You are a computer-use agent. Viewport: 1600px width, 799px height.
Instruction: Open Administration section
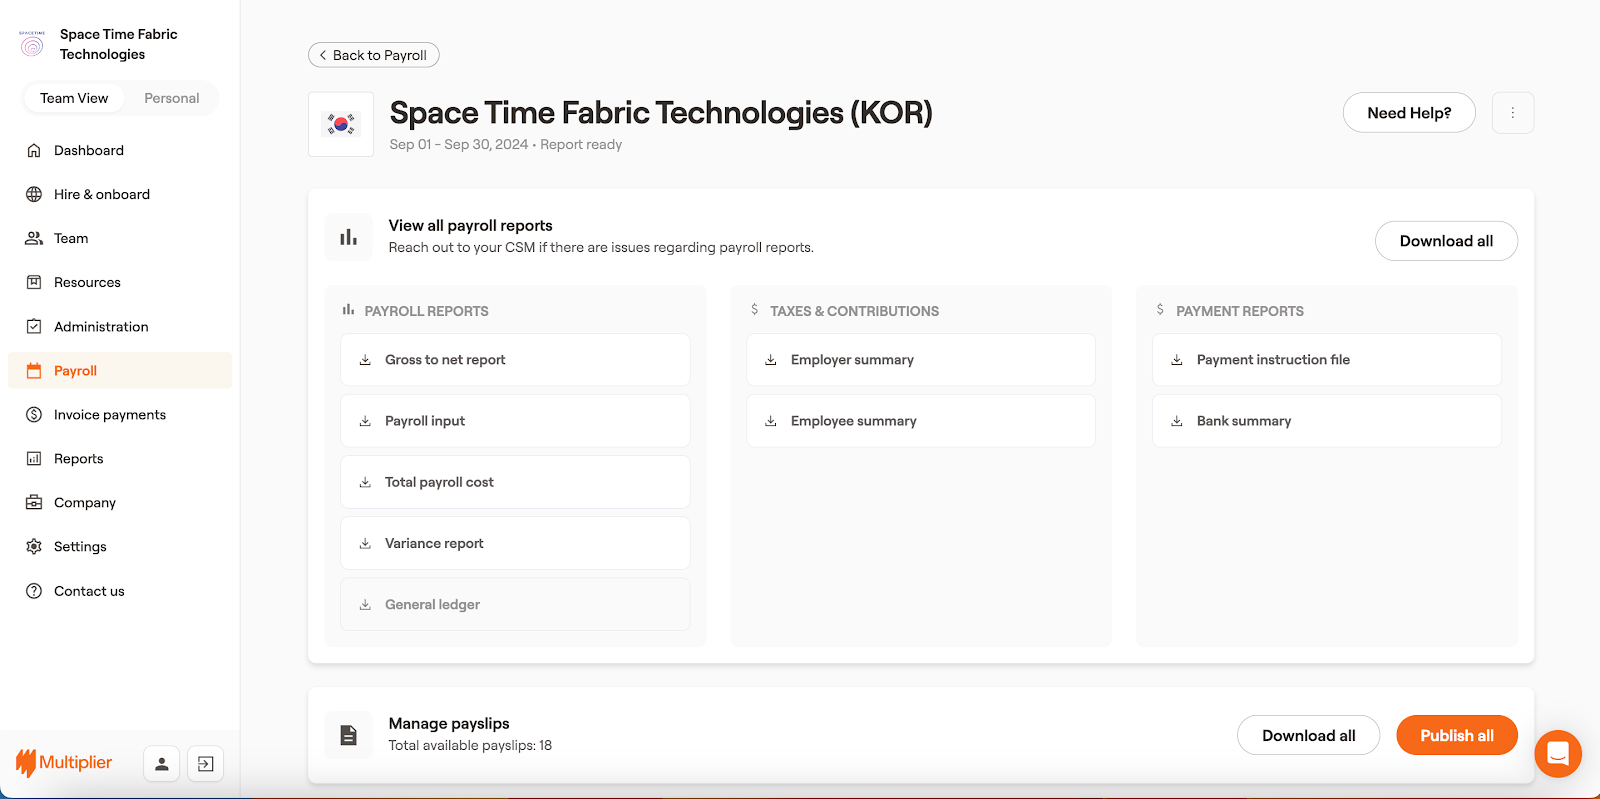tap(120, 326)
